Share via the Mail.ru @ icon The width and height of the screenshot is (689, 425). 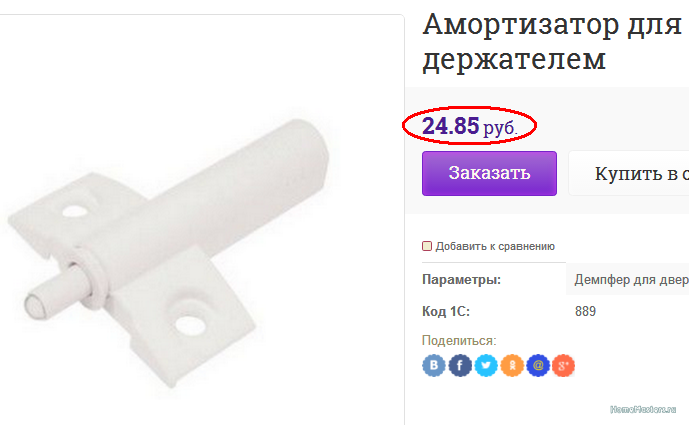538,365
